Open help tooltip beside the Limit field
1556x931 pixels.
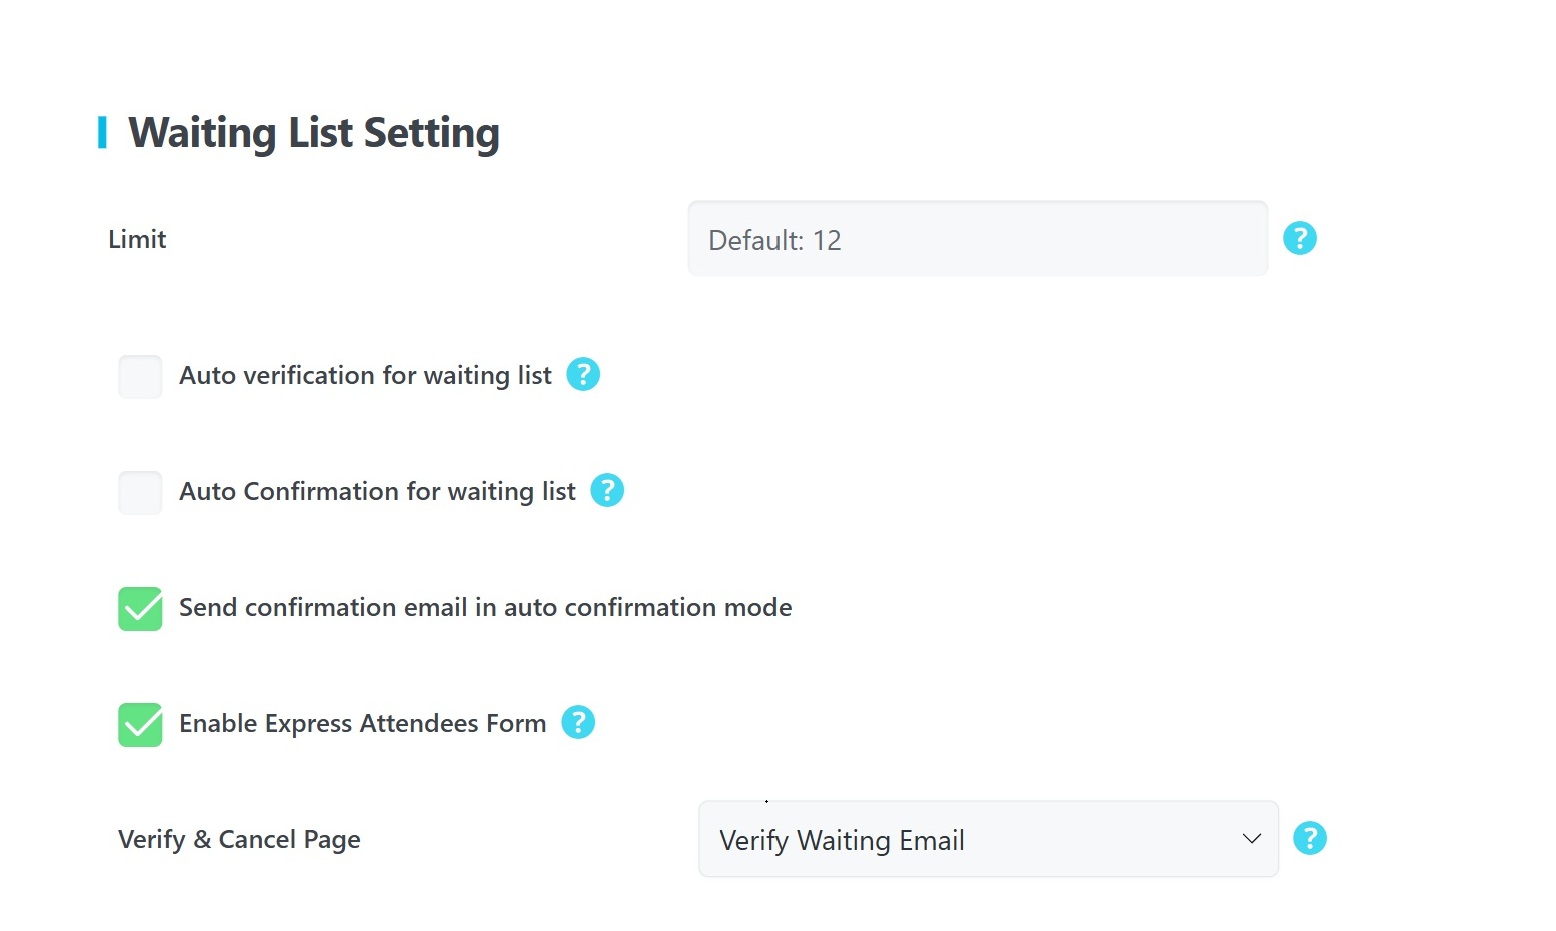point(1299,238)
